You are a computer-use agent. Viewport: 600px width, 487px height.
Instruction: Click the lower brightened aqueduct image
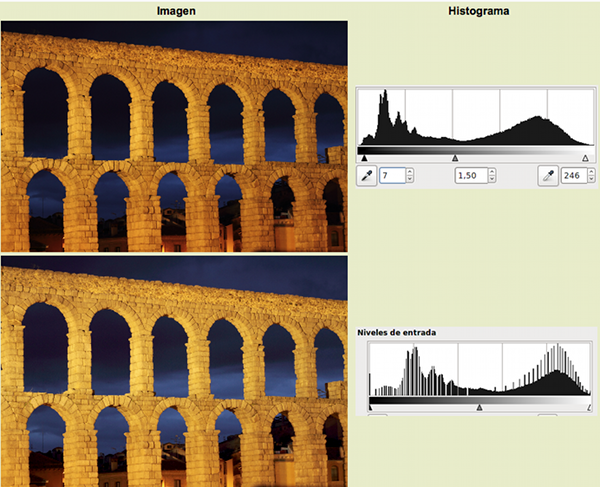click(x=174, y=371)
